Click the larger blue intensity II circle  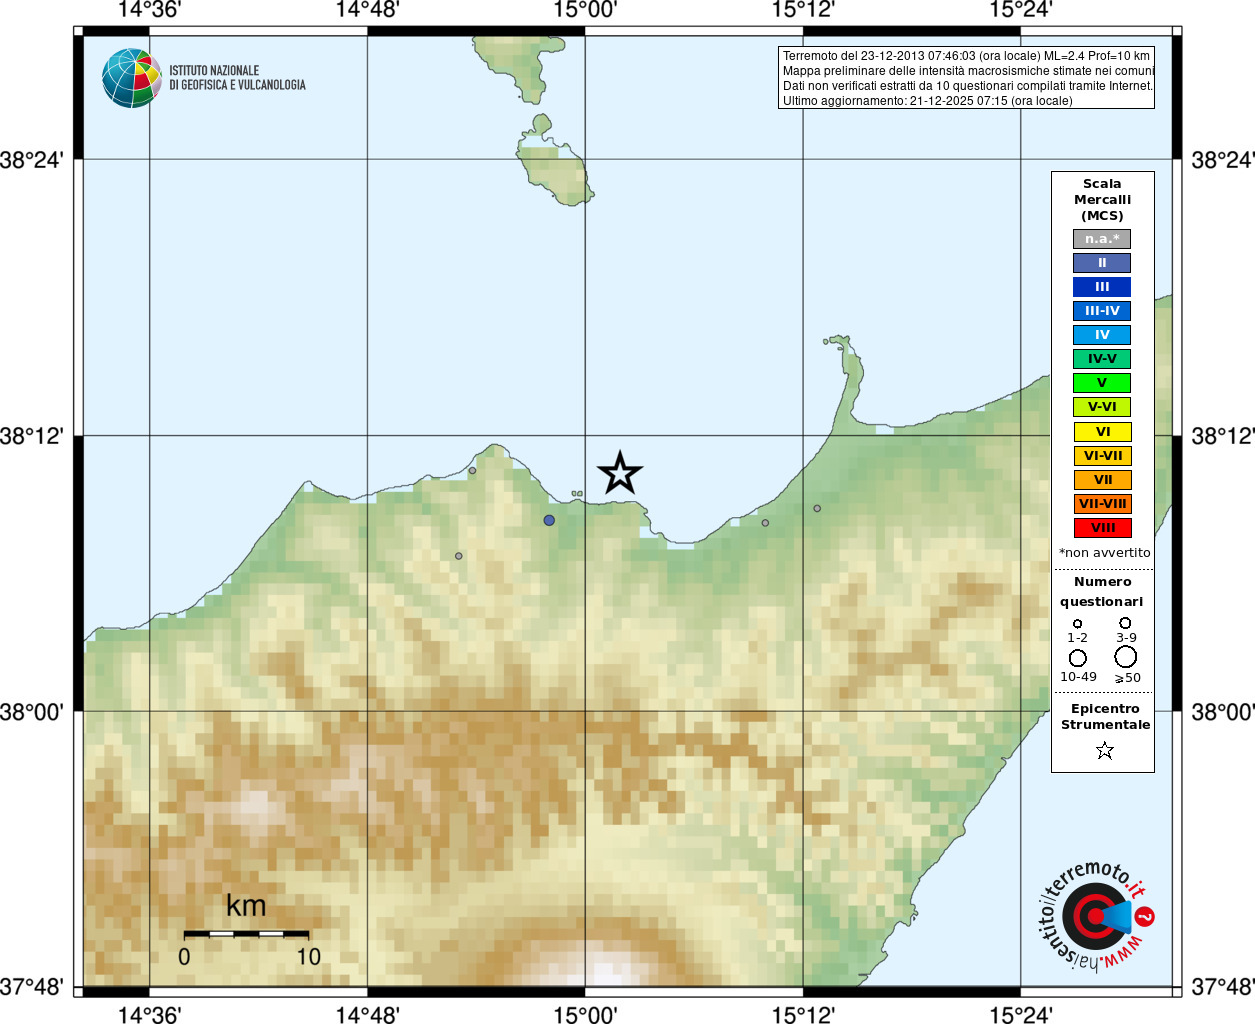point(549,520)
